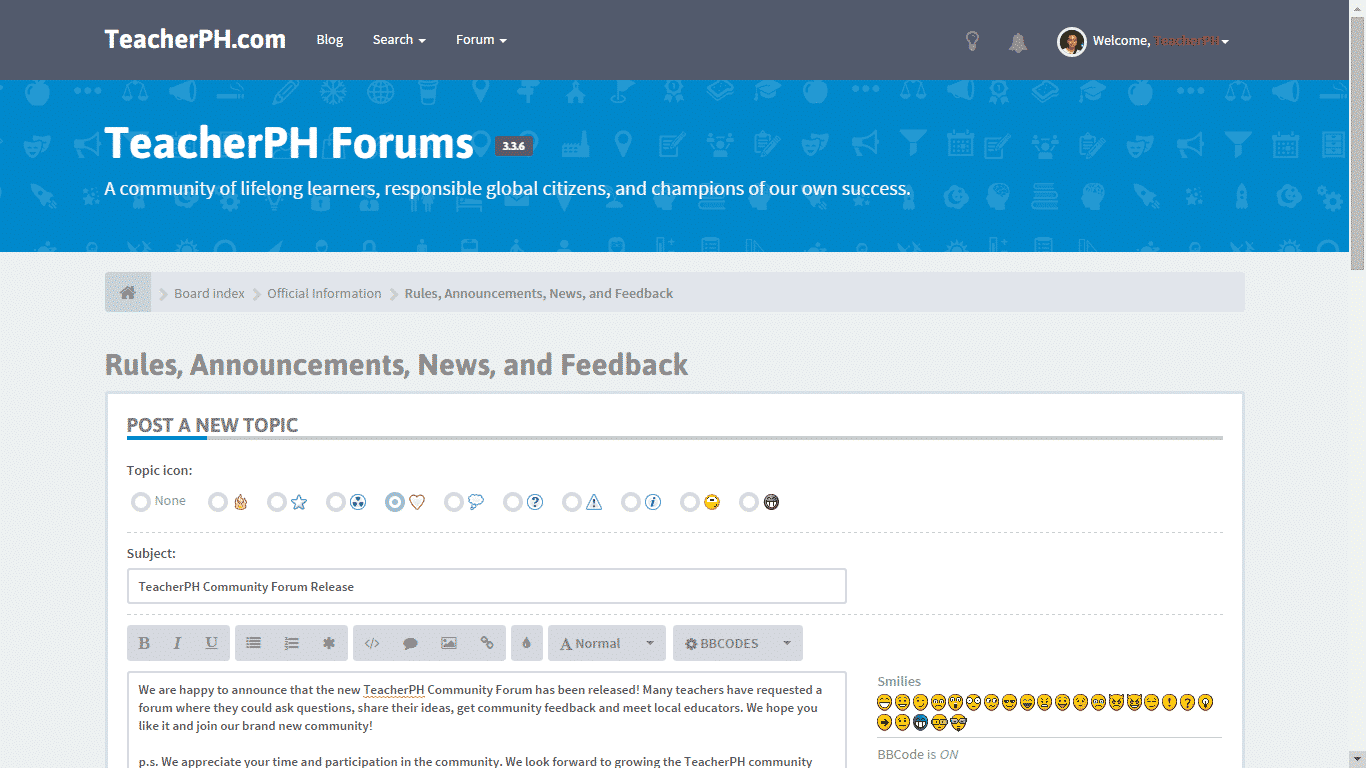1366x768 pixels.
Task: Insert the lightbulb idea smiley
Action: (1205, 703)
